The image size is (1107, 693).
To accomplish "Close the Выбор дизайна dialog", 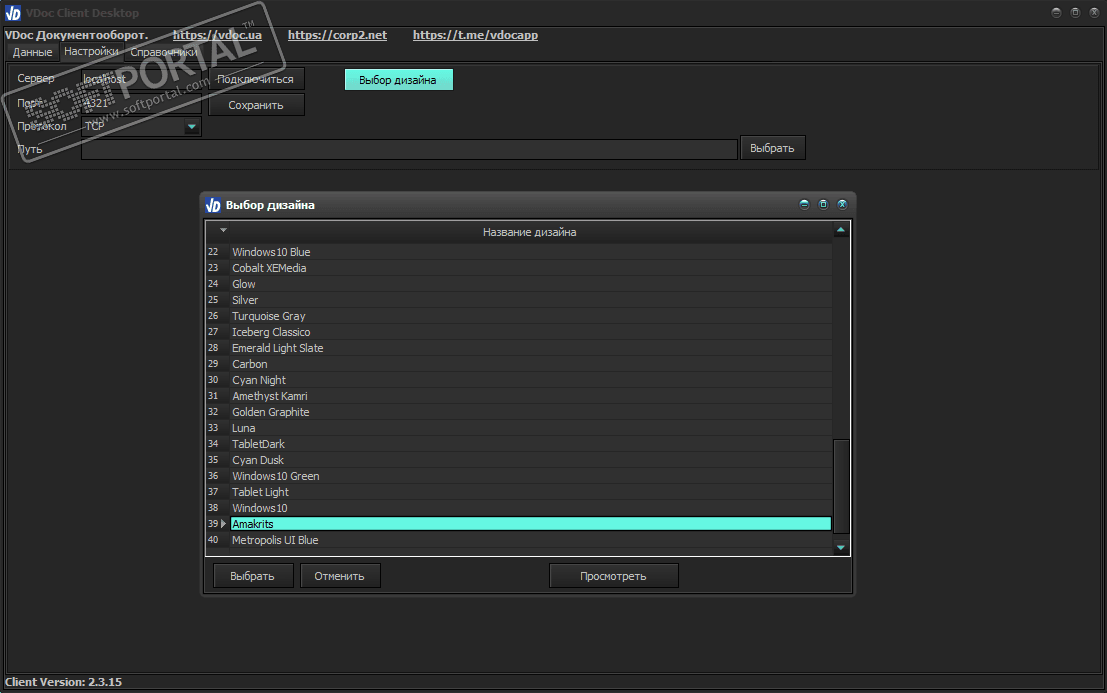I will [842, 205].
